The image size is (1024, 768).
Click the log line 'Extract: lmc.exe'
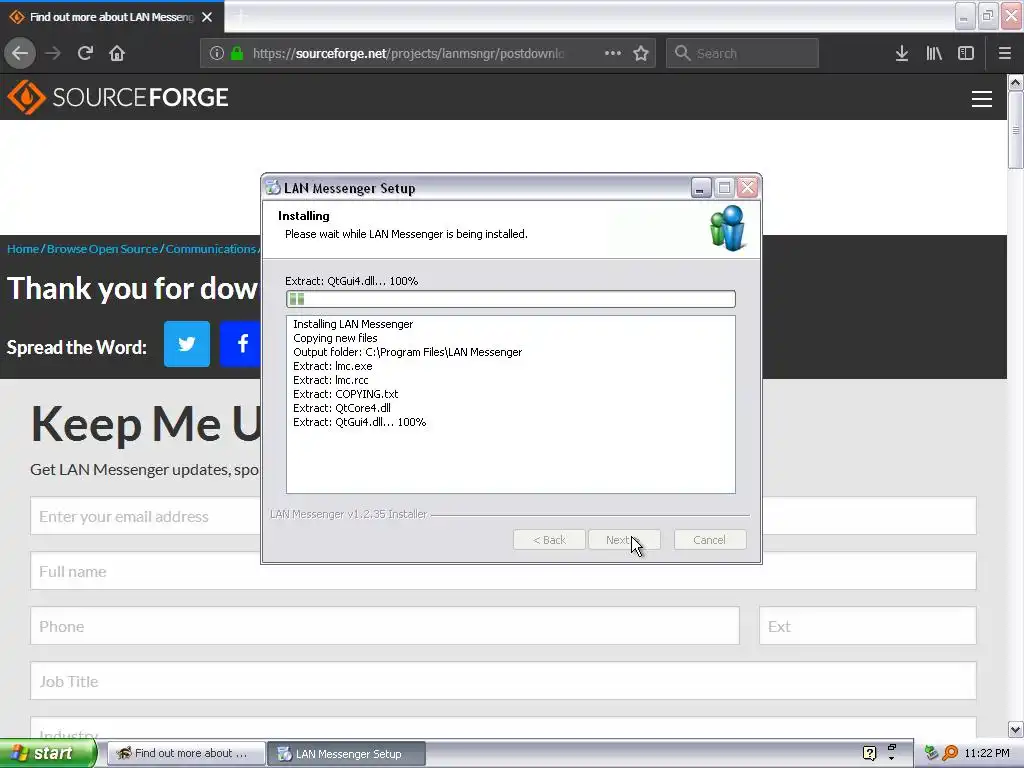[x=332, y=366]
